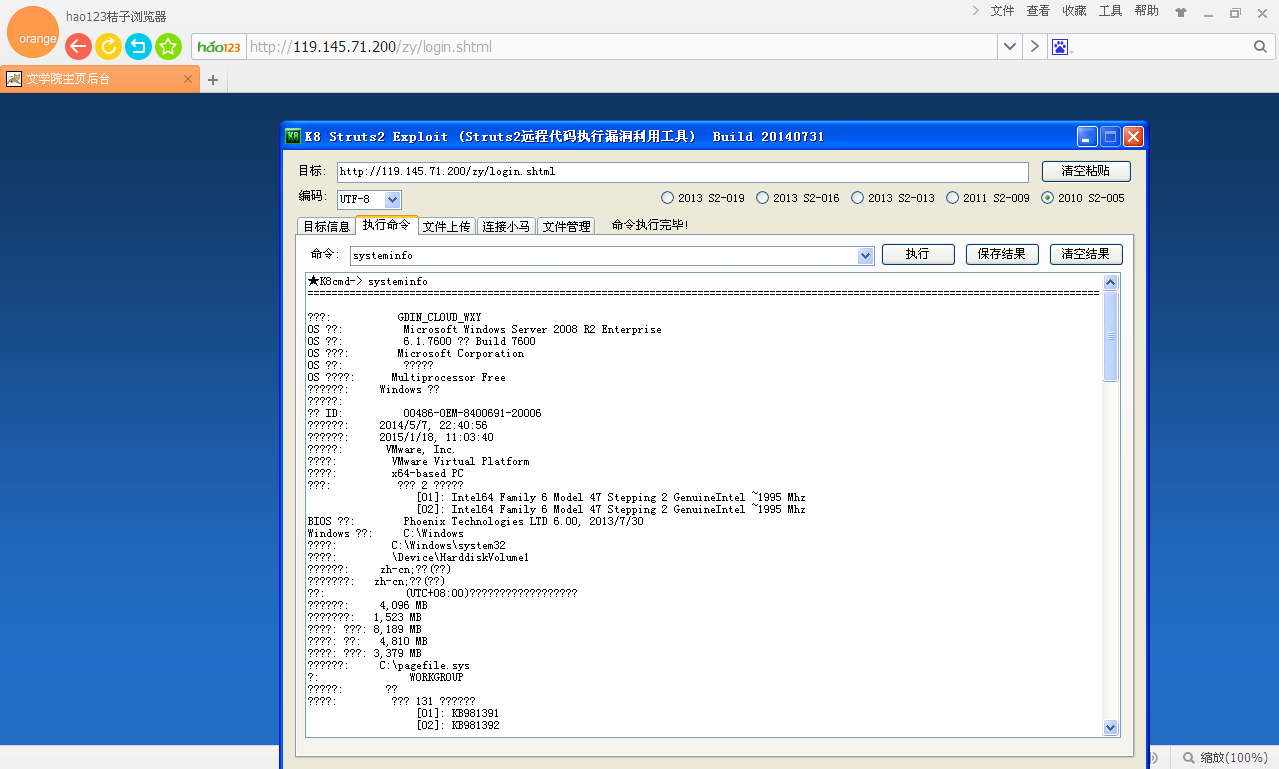Go back with the red arrow button
1279x769 pixels.
[x=78, y=46]
